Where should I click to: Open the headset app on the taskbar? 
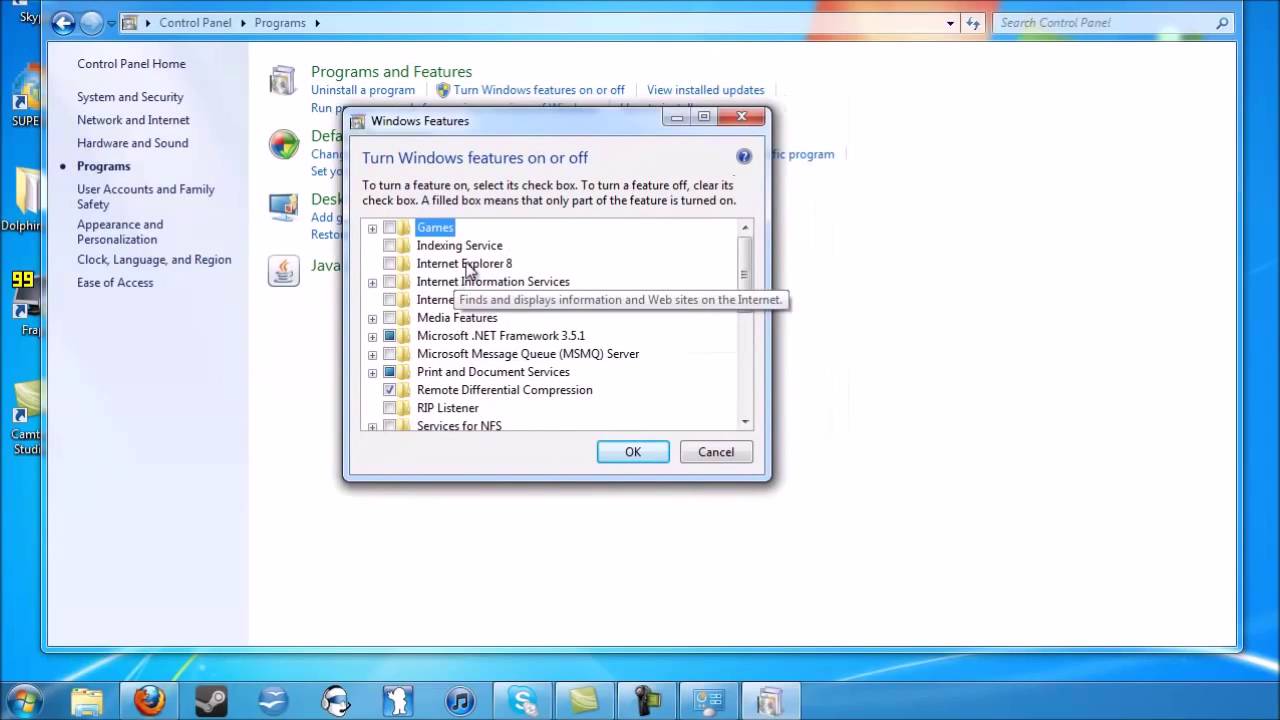click(x=336, y=700)
